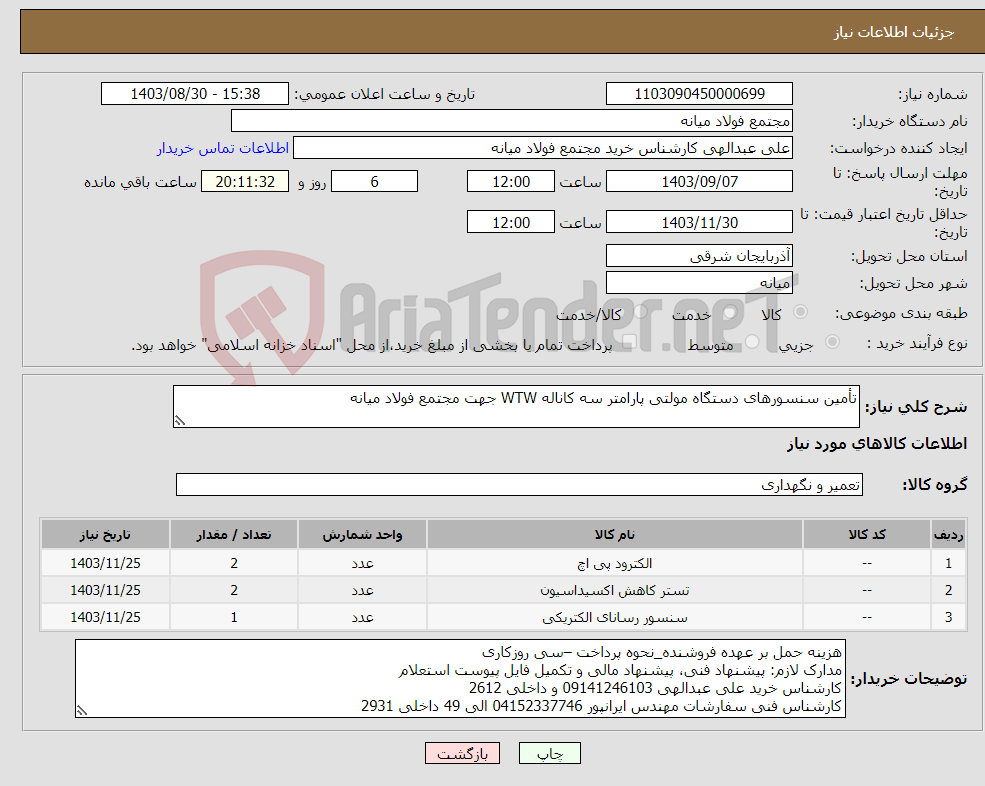Click the سنسور رسانای الکتریکی item cell
The width and height of the screenshot is (985, 786).
pos(614,617)
